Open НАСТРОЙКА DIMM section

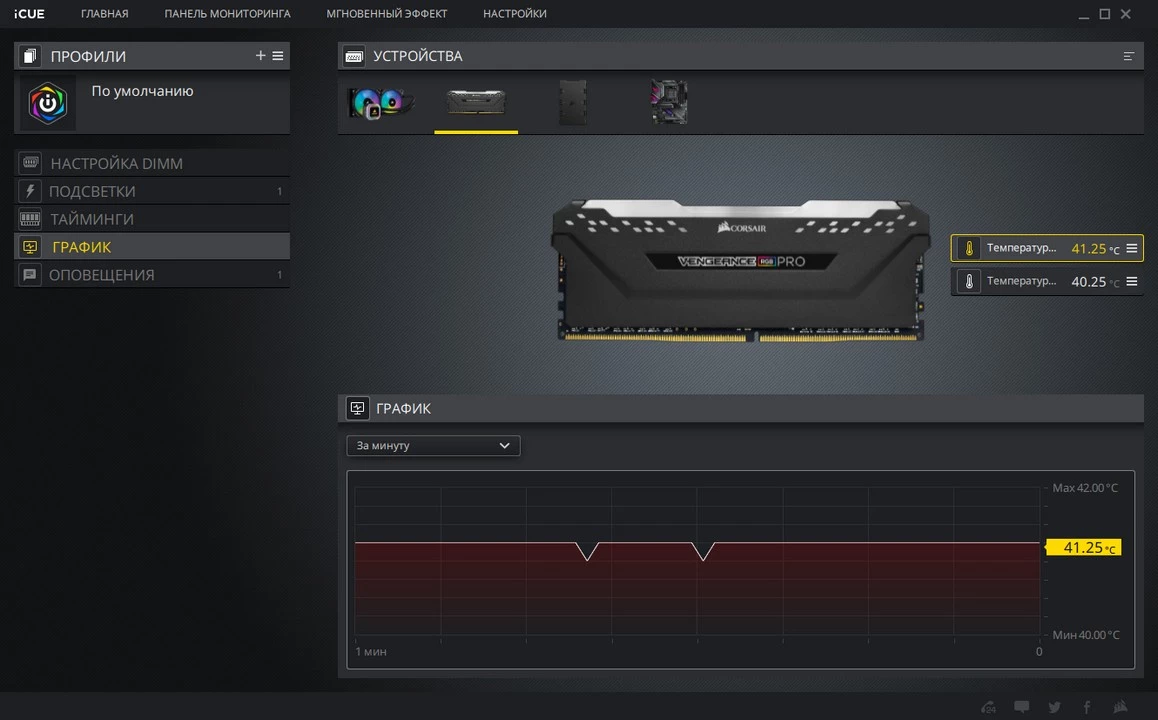tap(151, 163)
